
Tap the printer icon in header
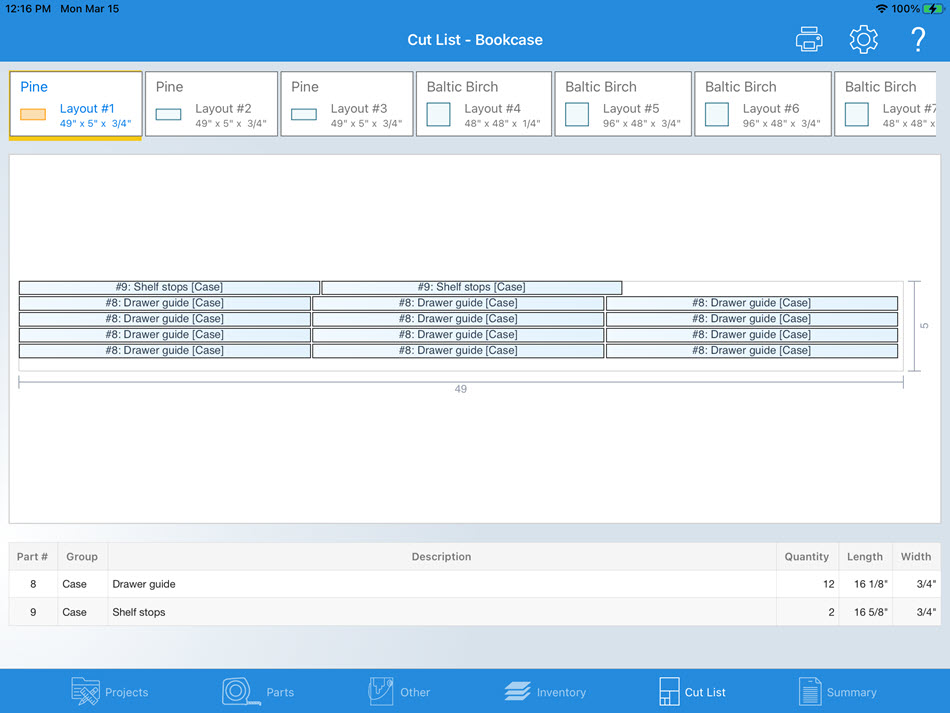[808, 40]
